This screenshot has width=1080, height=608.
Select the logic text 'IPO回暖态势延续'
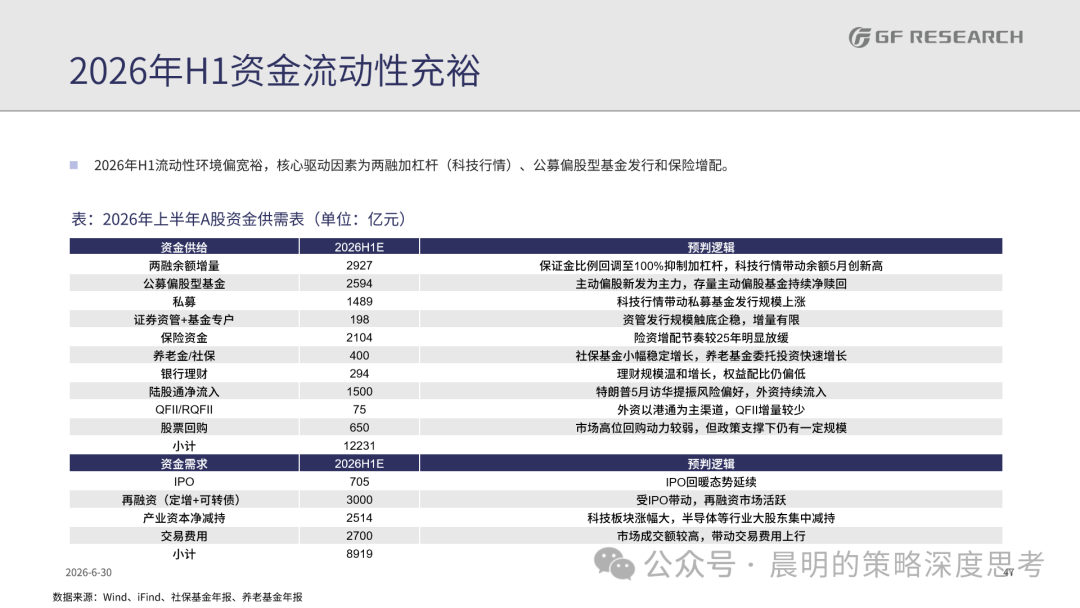(711, 482)
